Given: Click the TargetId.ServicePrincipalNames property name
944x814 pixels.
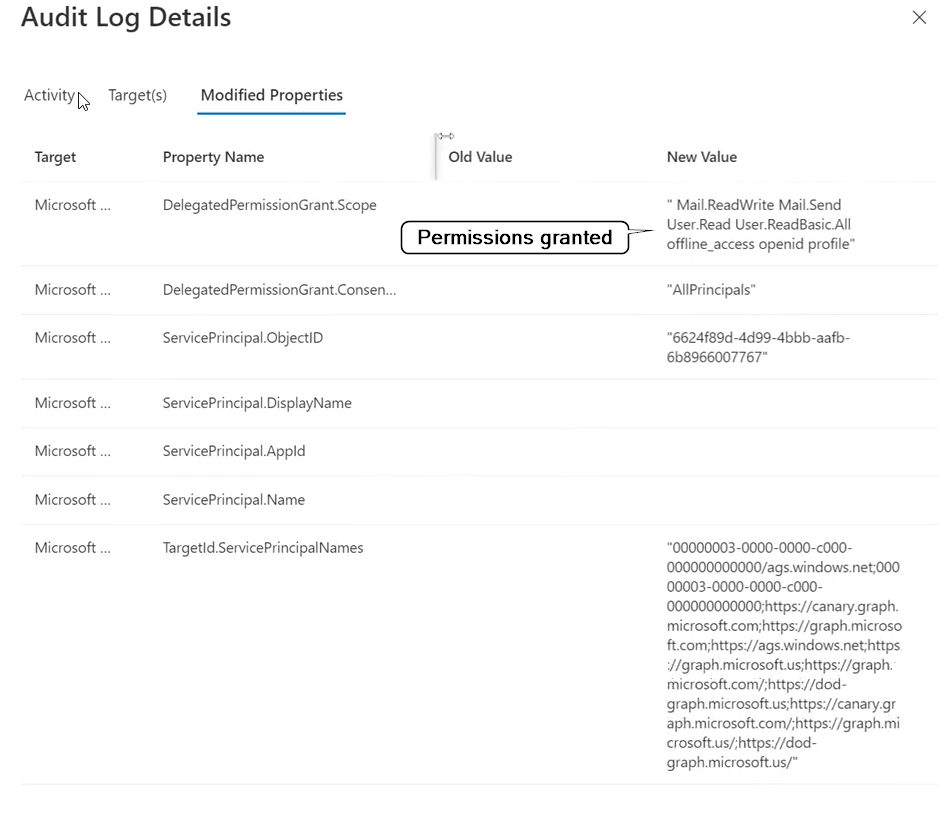Looking at the screenshot, I should (x=263, y=548).
